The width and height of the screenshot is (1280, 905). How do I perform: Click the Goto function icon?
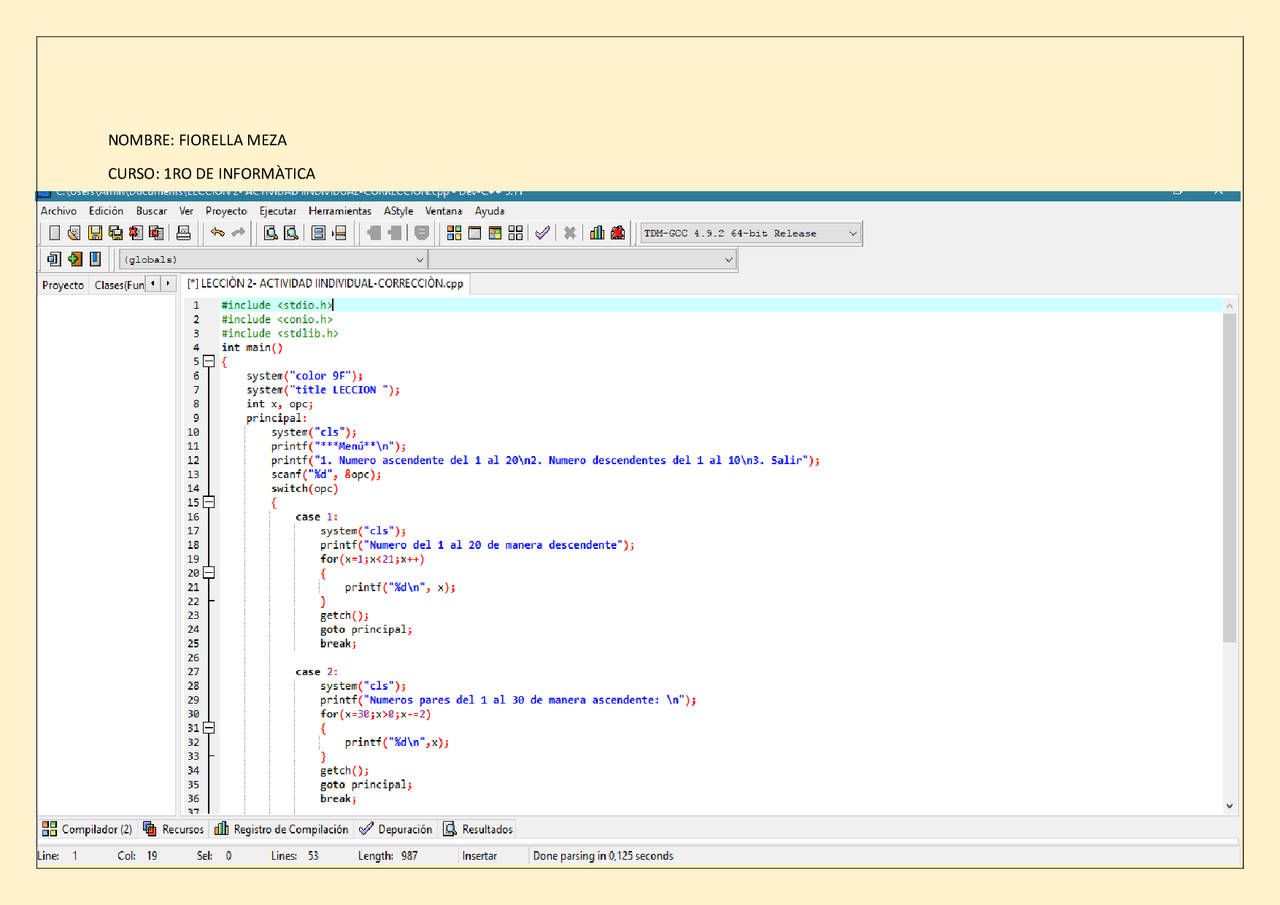[318, 233]
